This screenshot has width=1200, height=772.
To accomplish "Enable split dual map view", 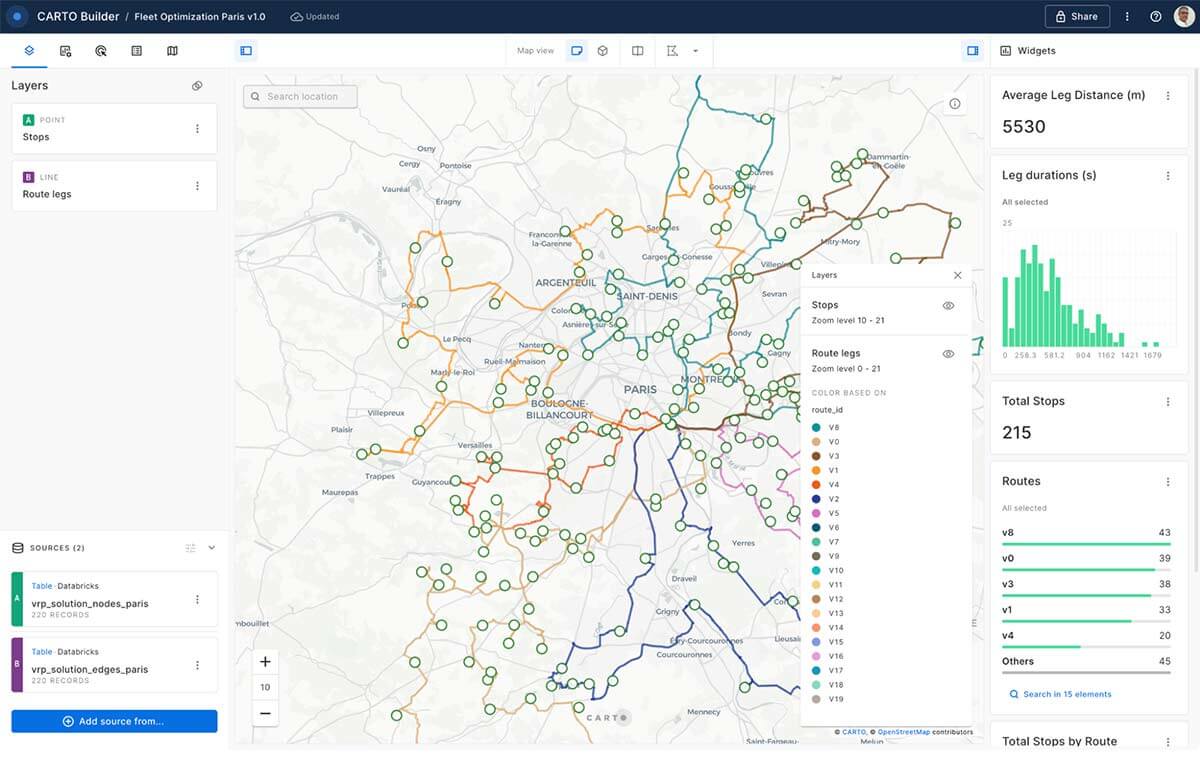I will [x=637, y=51].
